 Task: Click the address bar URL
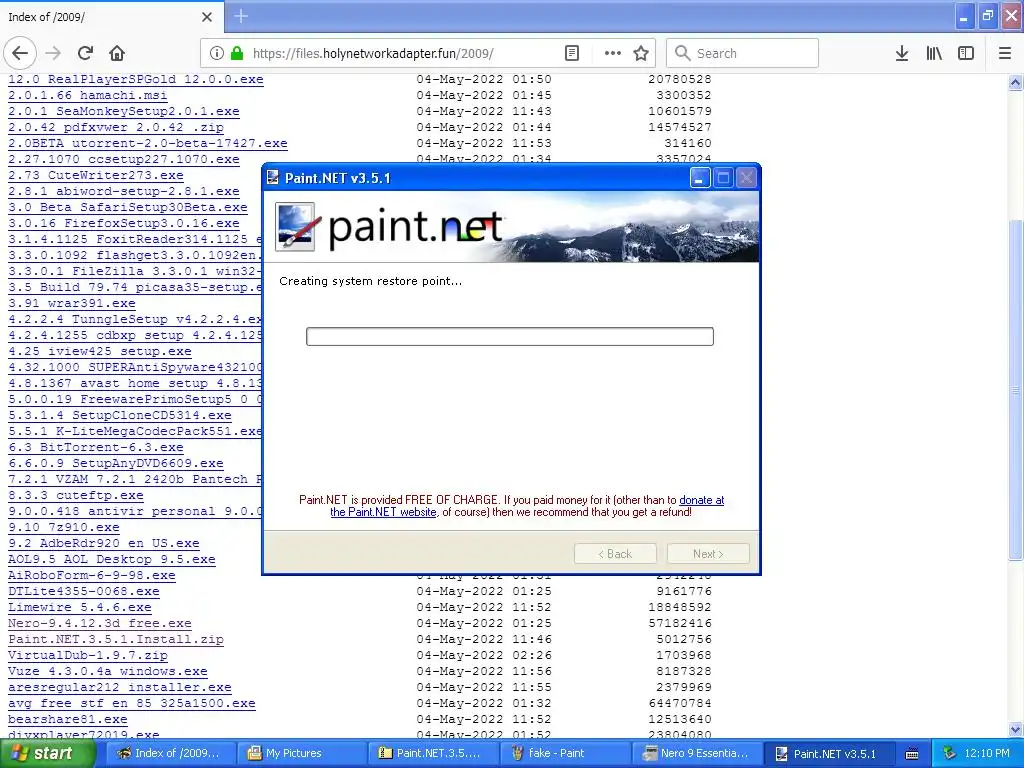(x=373, y=53)
